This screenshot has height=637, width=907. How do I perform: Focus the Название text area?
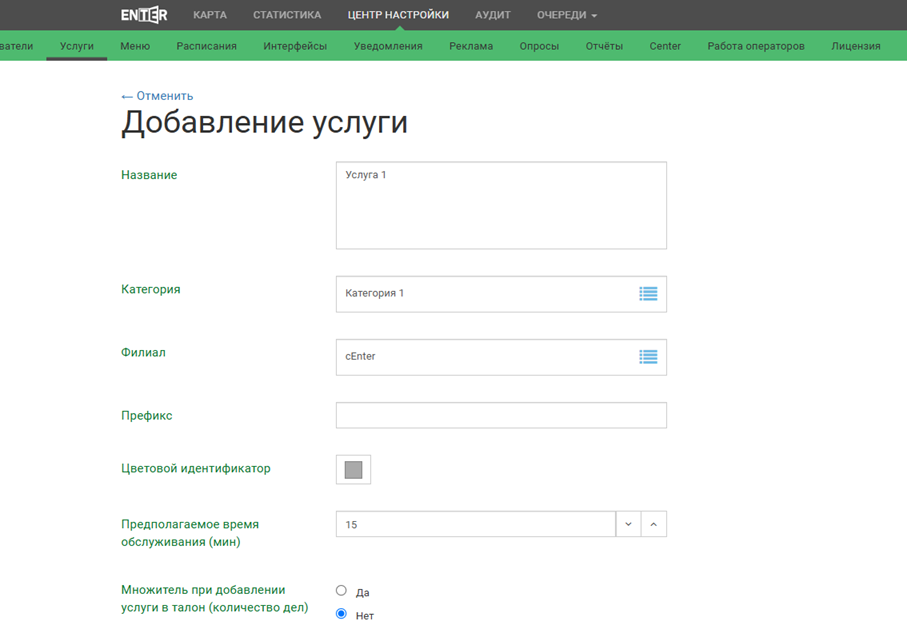[501, 205]
